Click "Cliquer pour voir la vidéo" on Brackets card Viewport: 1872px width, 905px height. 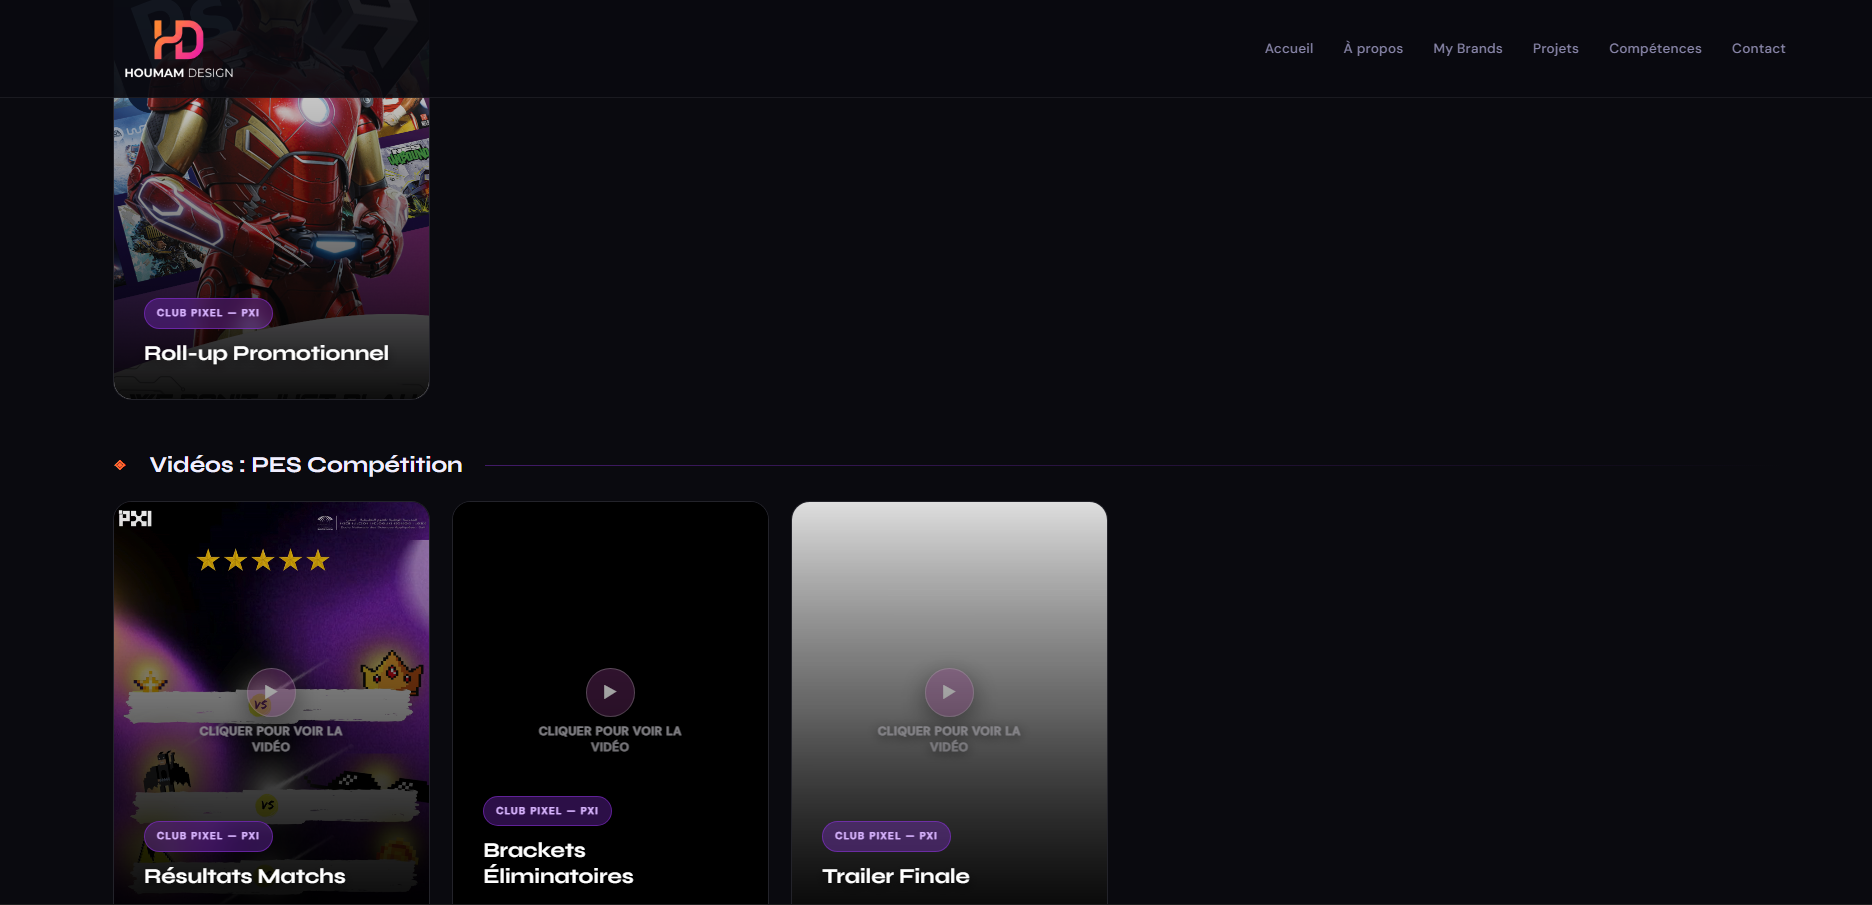click(x=610, y=739)
